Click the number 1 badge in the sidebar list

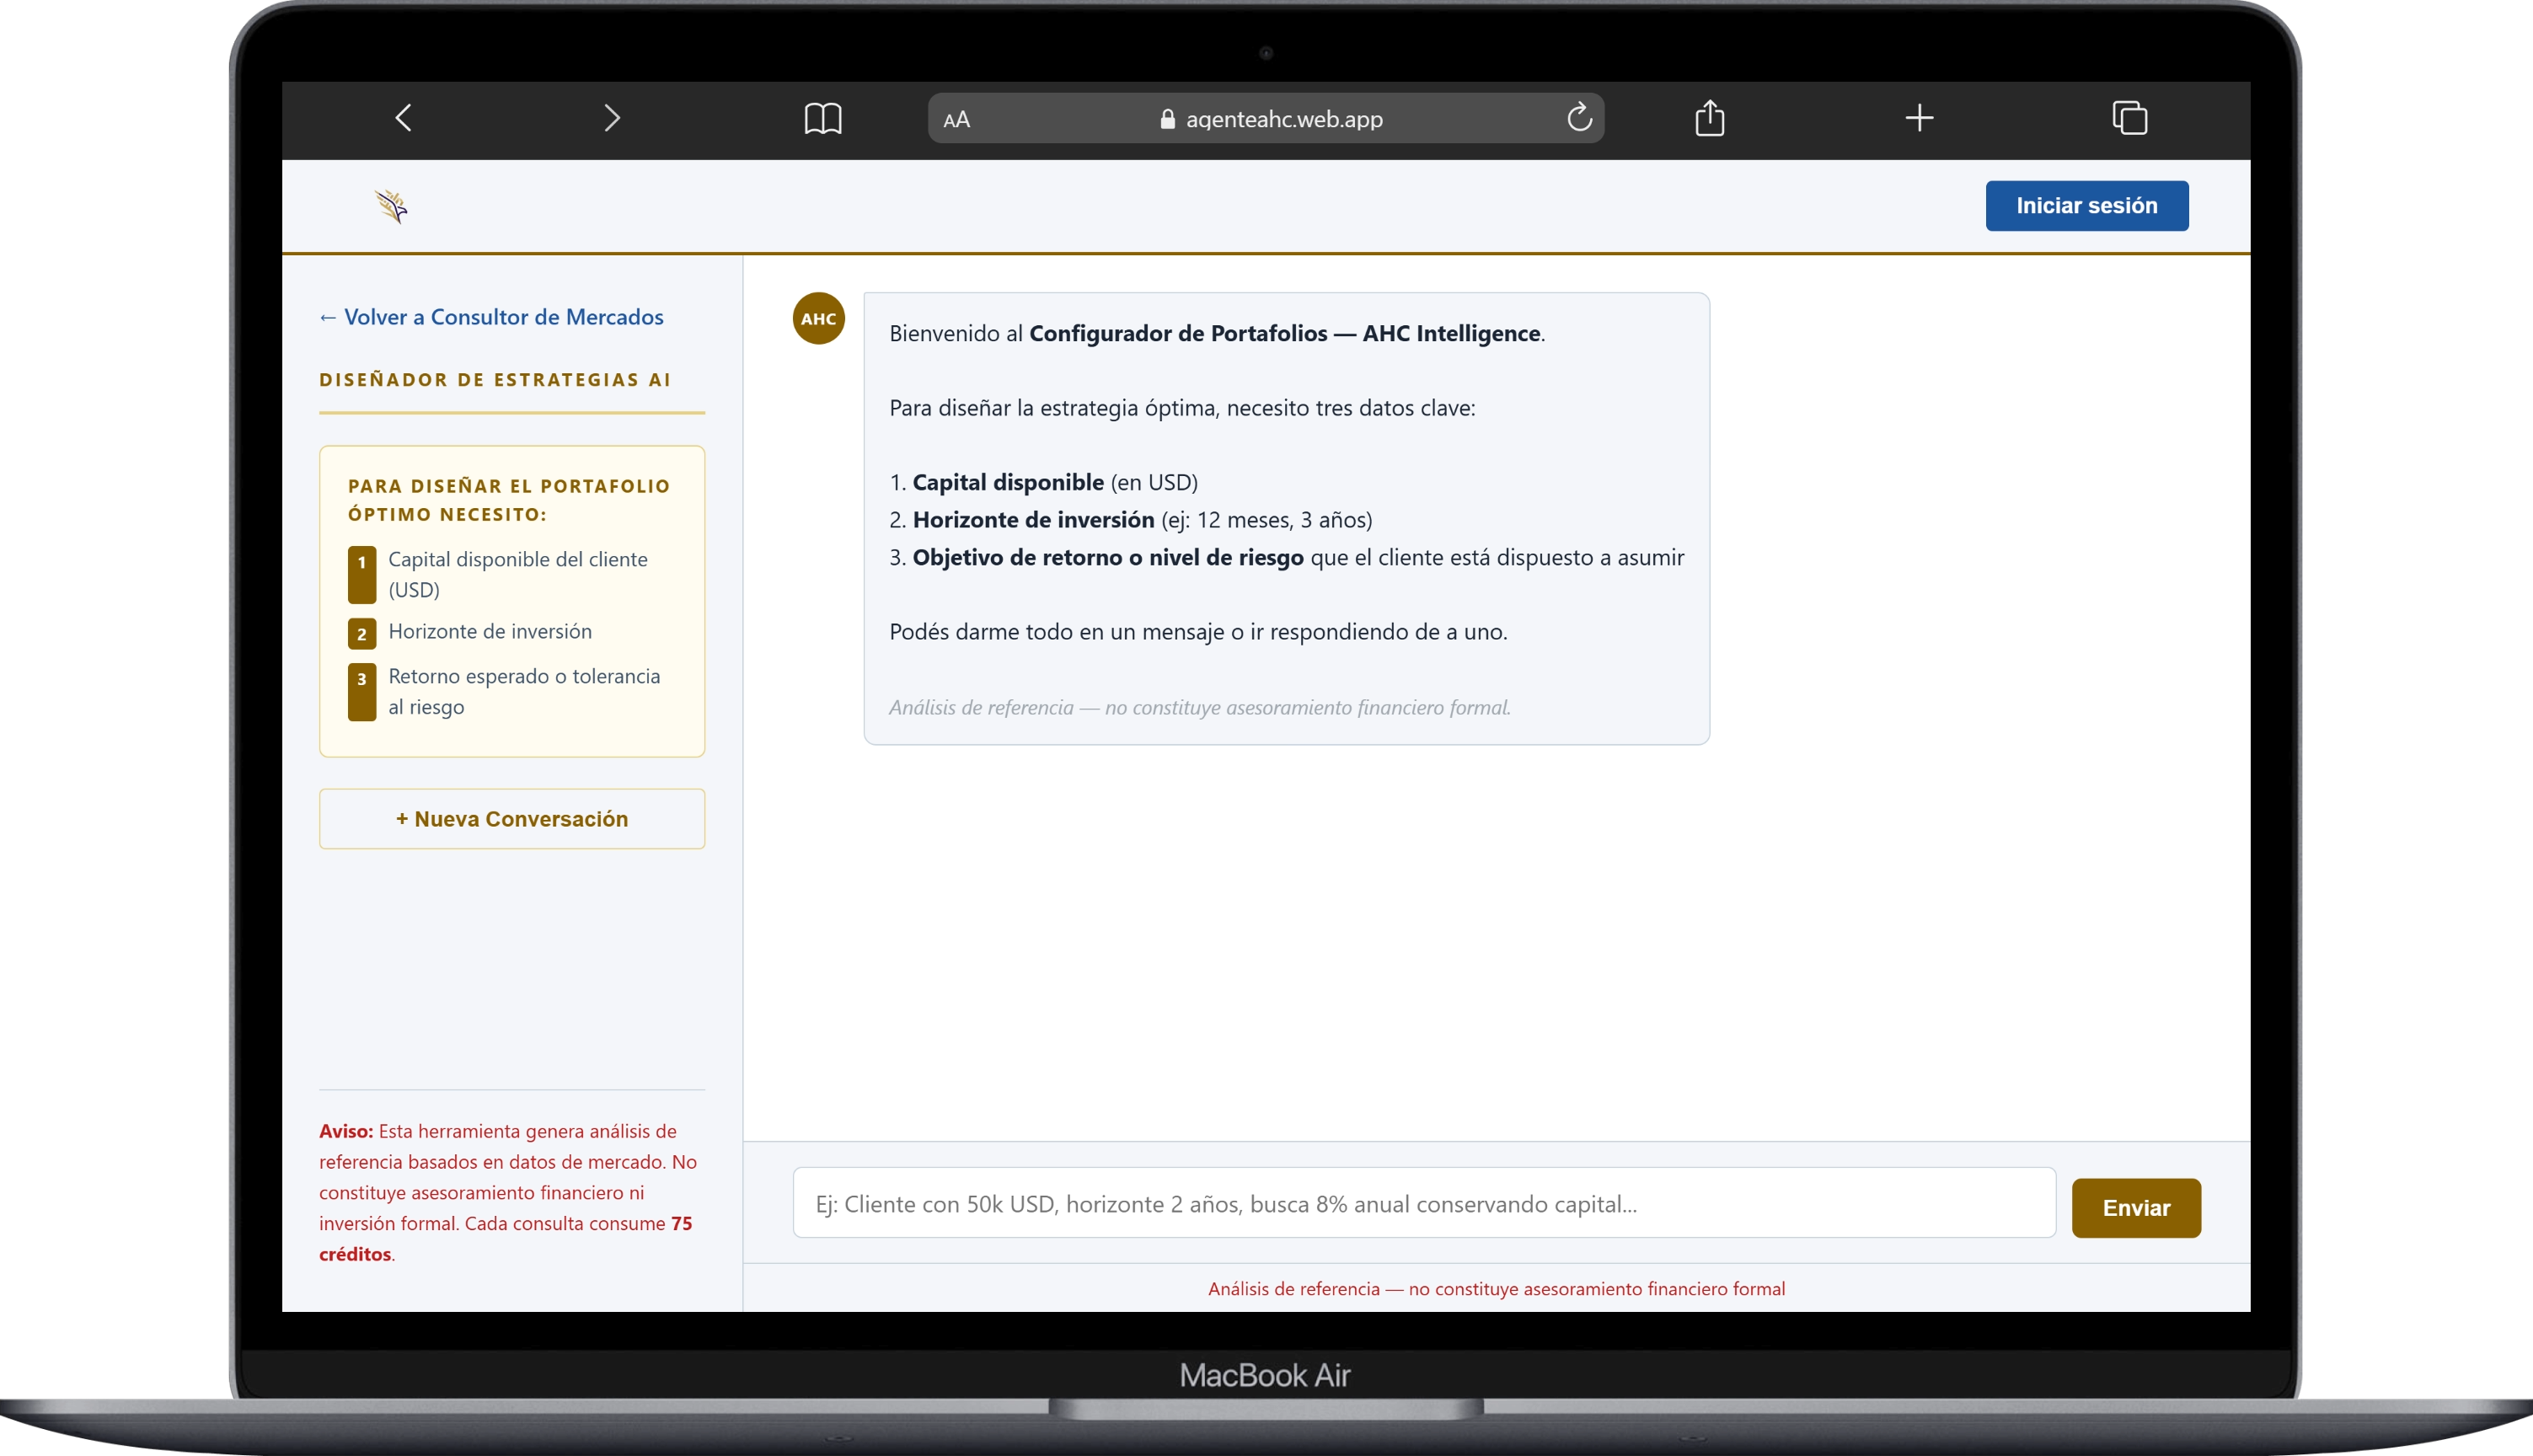362,574
